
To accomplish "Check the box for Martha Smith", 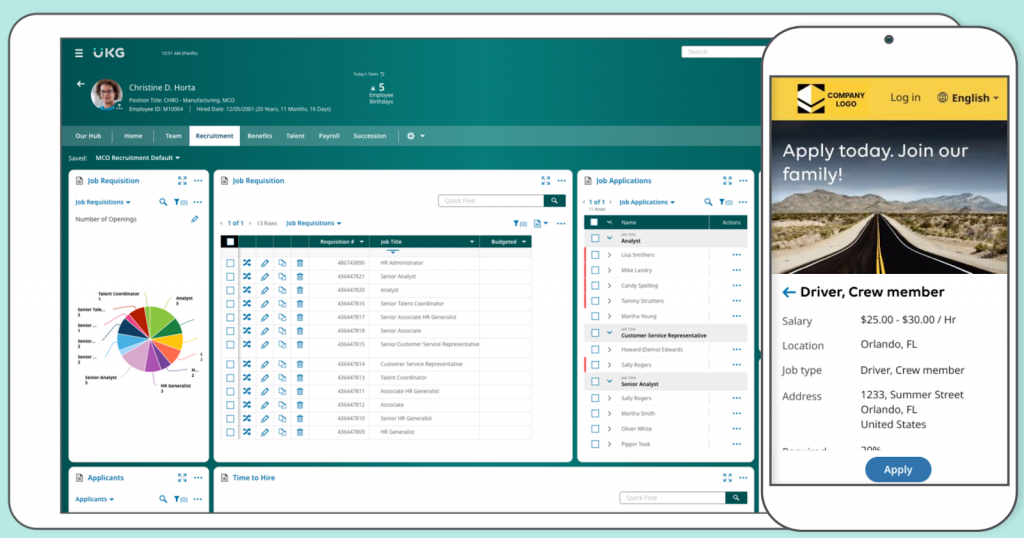I will (595, 414).
